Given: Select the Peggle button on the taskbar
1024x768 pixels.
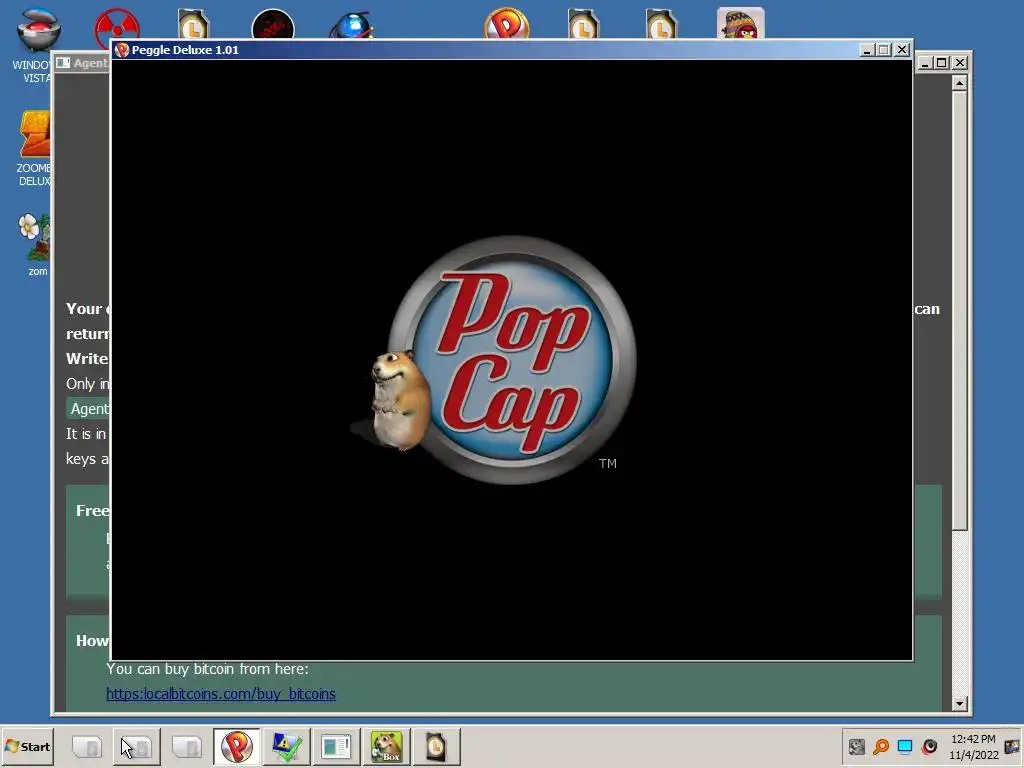Looking at the screenshot, I should [x=236, y=746].
